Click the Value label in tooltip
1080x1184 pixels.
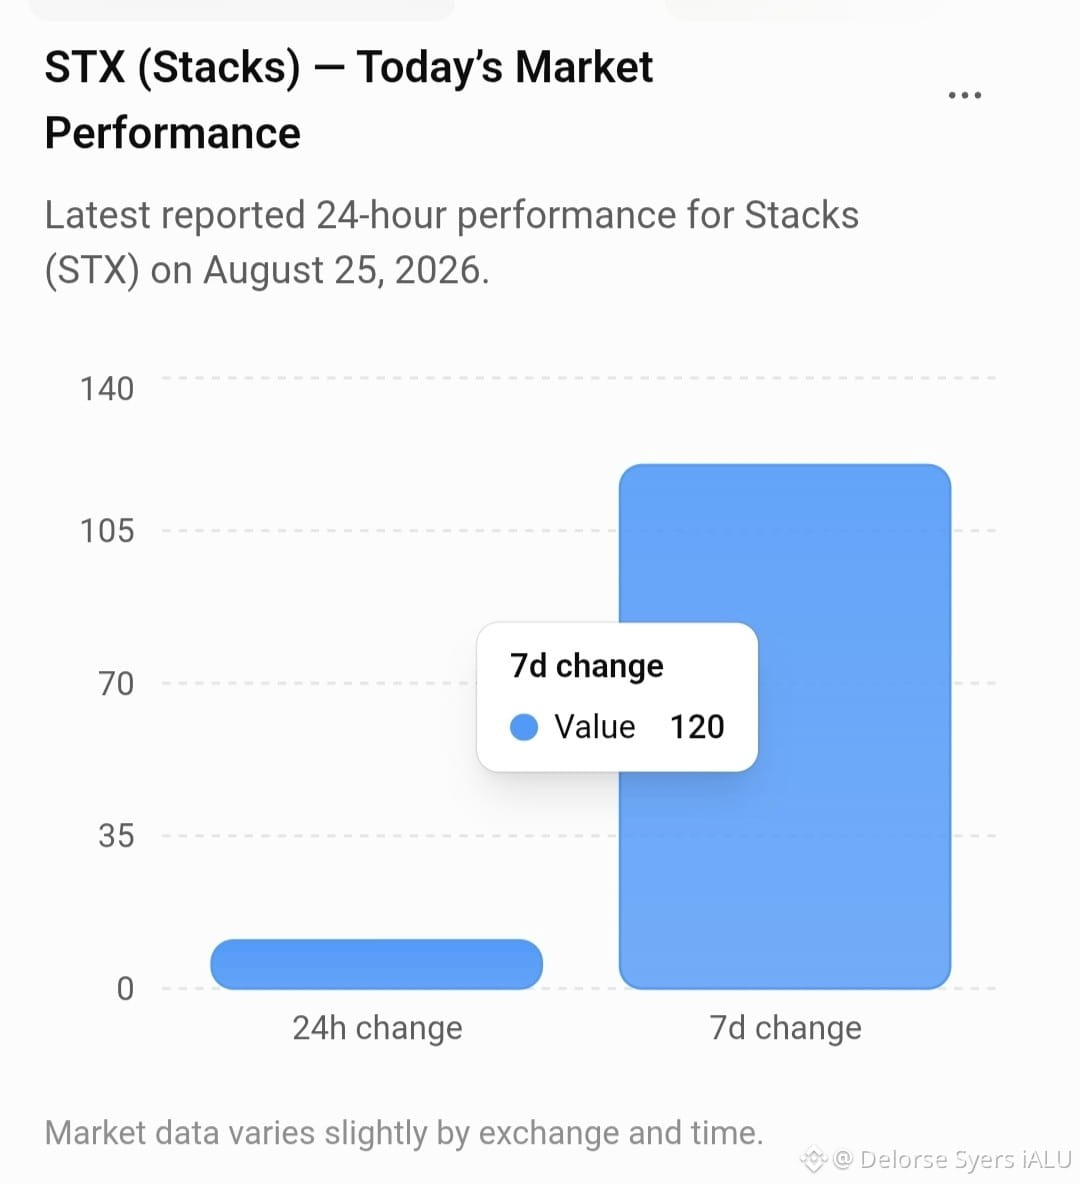coord(594,727)
